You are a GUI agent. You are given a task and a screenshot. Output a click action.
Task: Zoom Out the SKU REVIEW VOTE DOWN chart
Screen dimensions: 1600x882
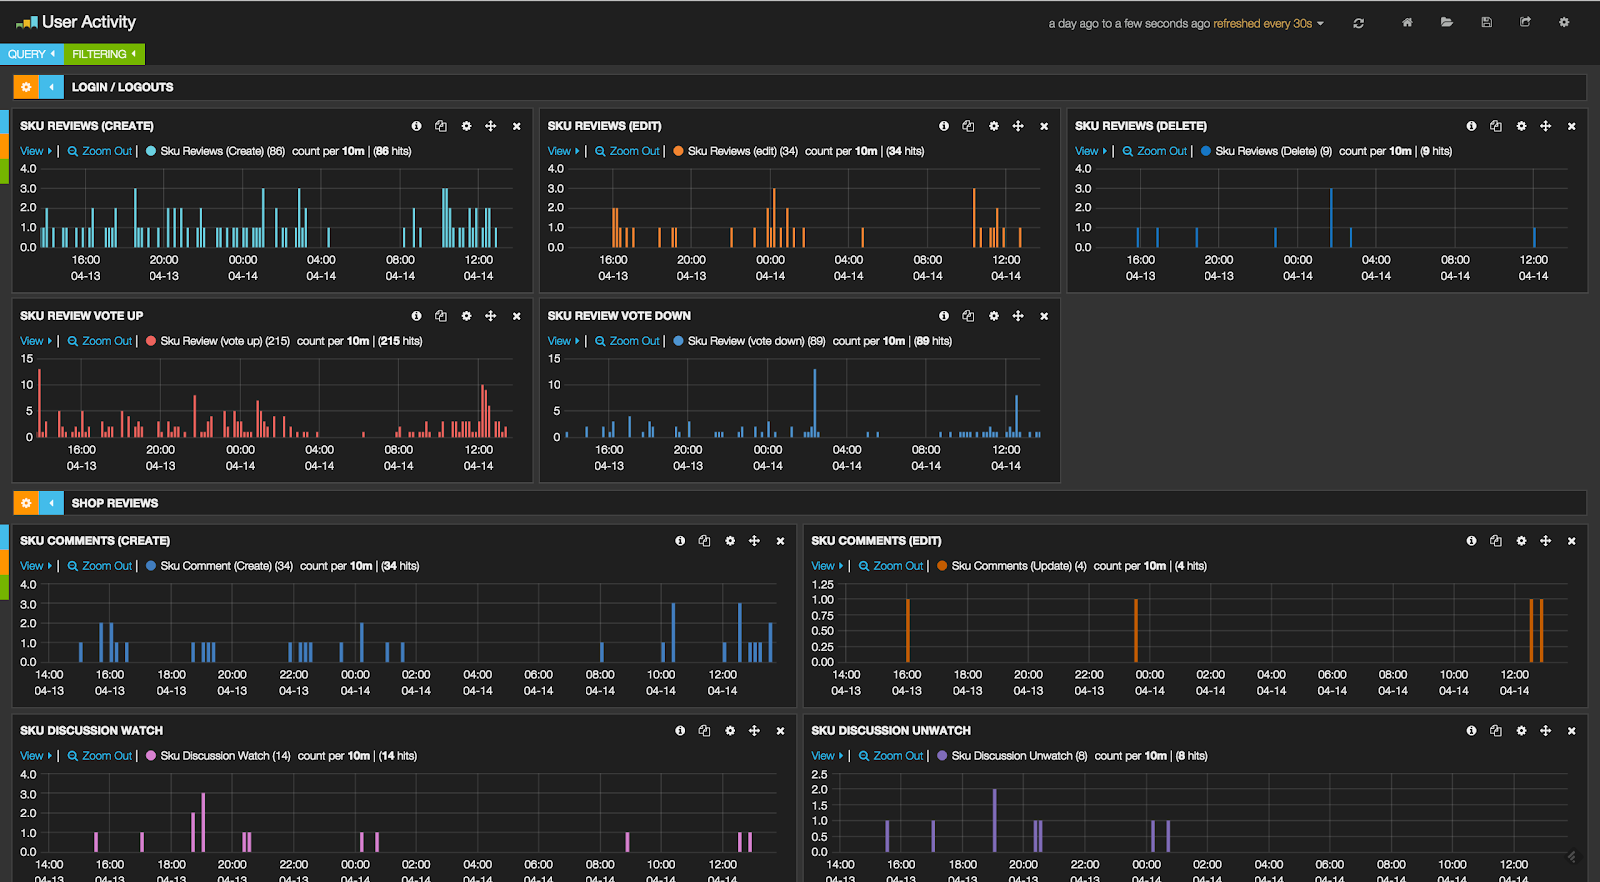tap(627, 341)
